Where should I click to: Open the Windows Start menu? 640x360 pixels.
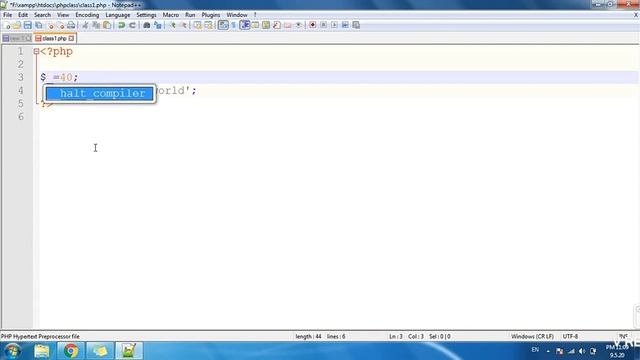point(12,351)
